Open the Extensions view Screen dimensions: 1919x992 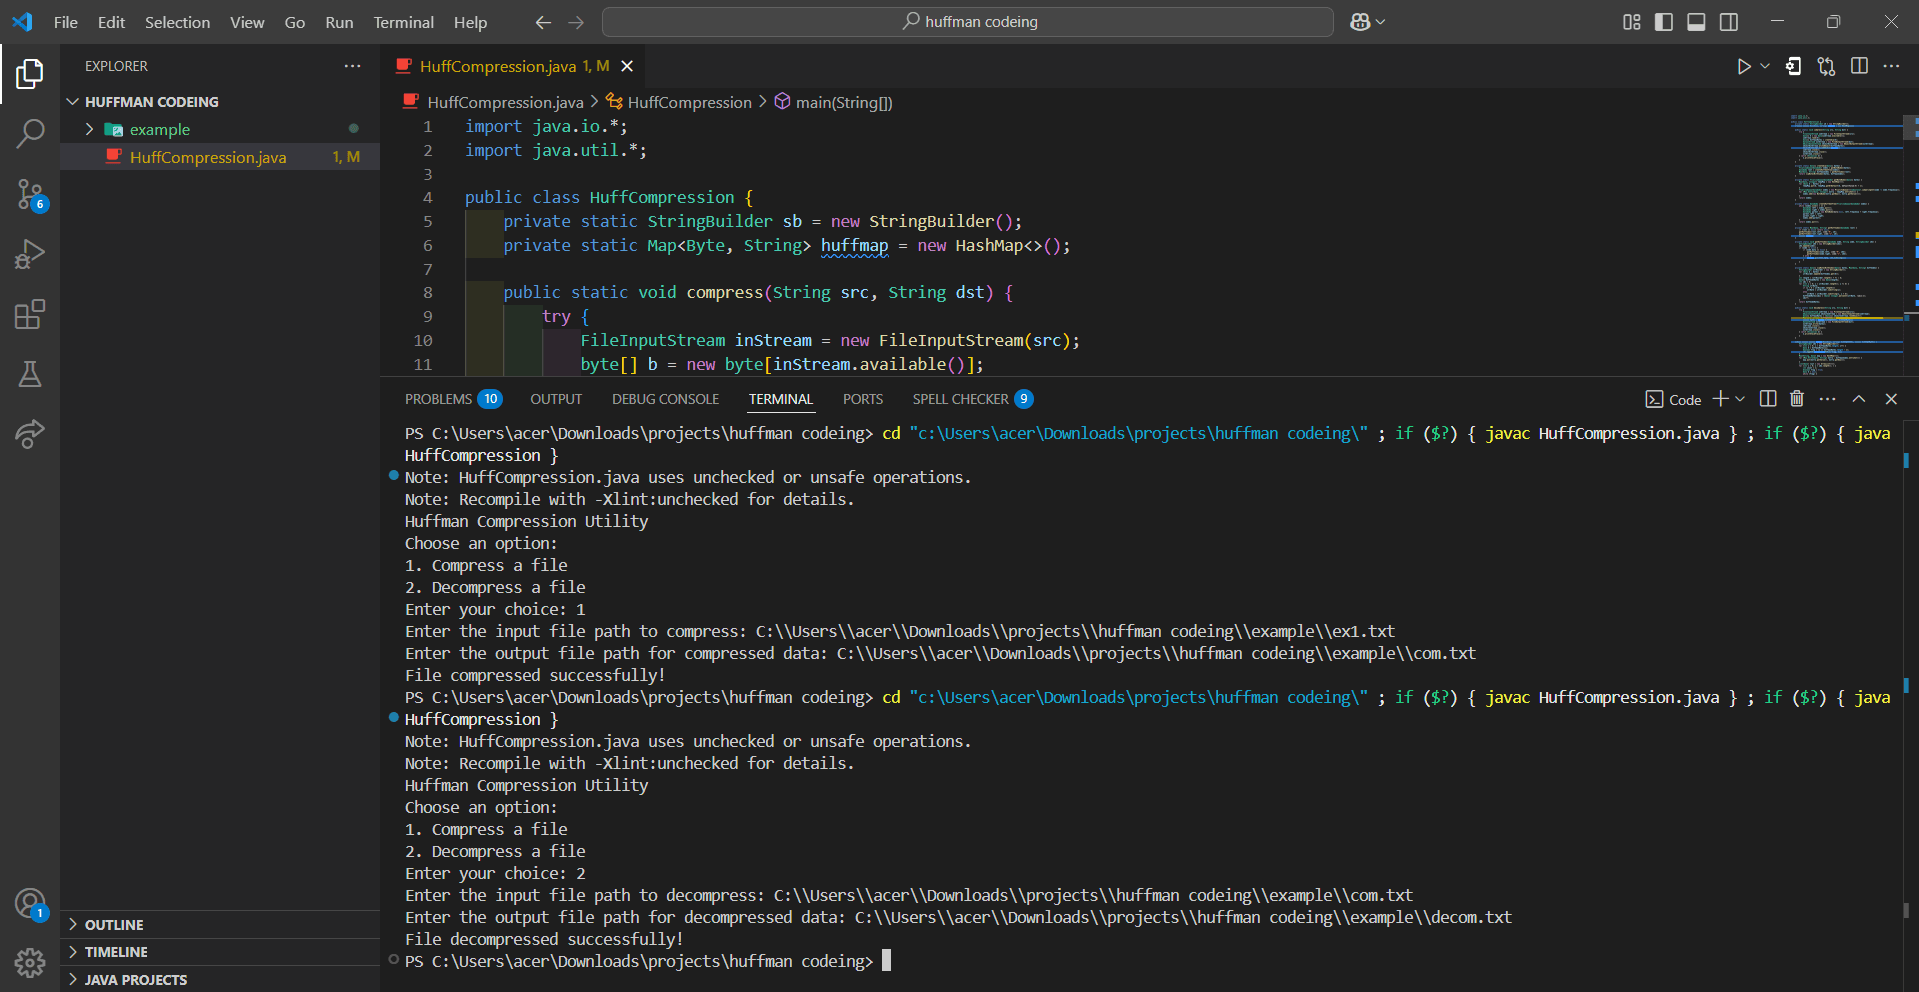click(x=30, y=314)
